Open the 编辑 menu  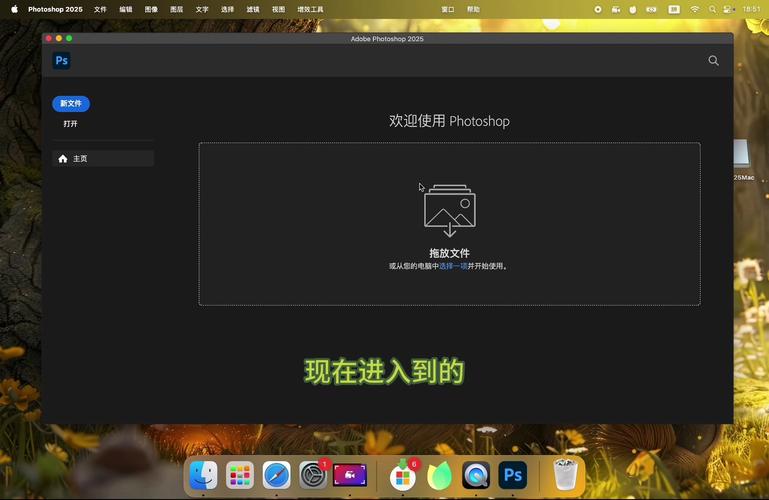[x=126, y=9]
